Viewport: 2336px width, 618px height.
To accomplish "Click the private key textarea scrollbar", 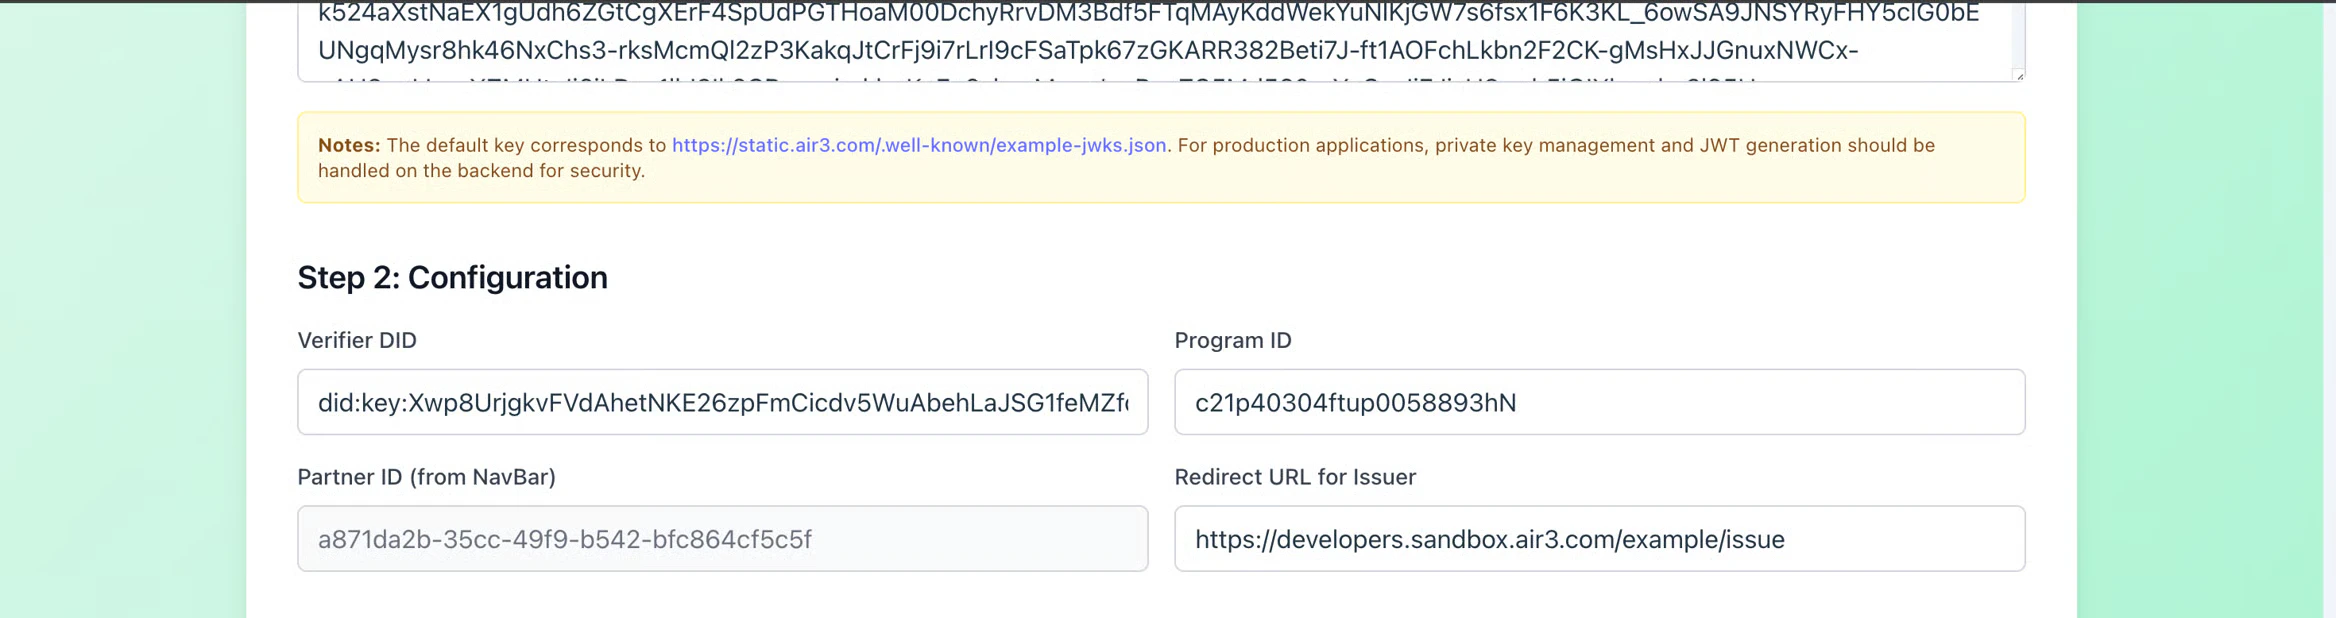I will pos(2018,35).
